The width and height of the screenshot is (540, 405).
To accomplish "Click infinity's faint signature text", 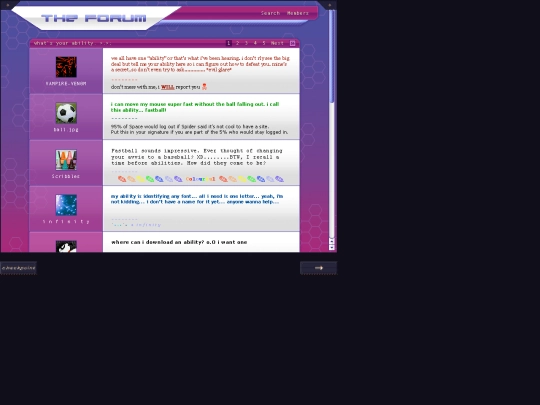I will tap(136, 225).
